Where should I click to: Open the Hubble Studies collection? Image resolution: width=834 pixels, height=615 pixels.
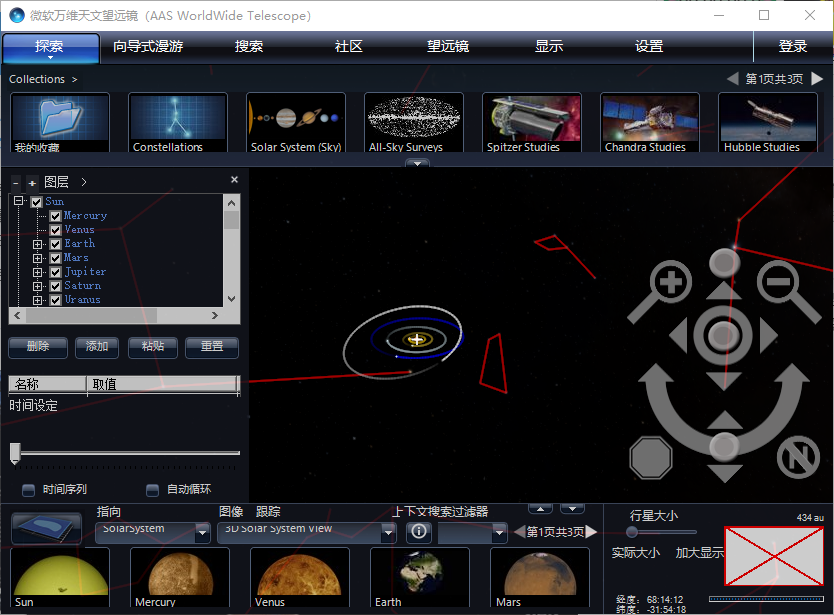(768, 123)
